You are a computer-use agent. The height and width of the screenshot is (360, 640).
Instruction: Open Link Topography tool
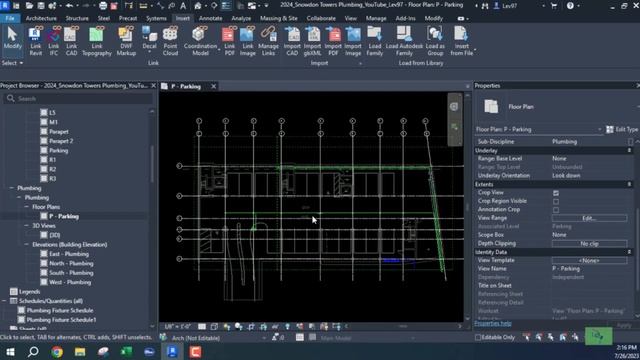97,41
